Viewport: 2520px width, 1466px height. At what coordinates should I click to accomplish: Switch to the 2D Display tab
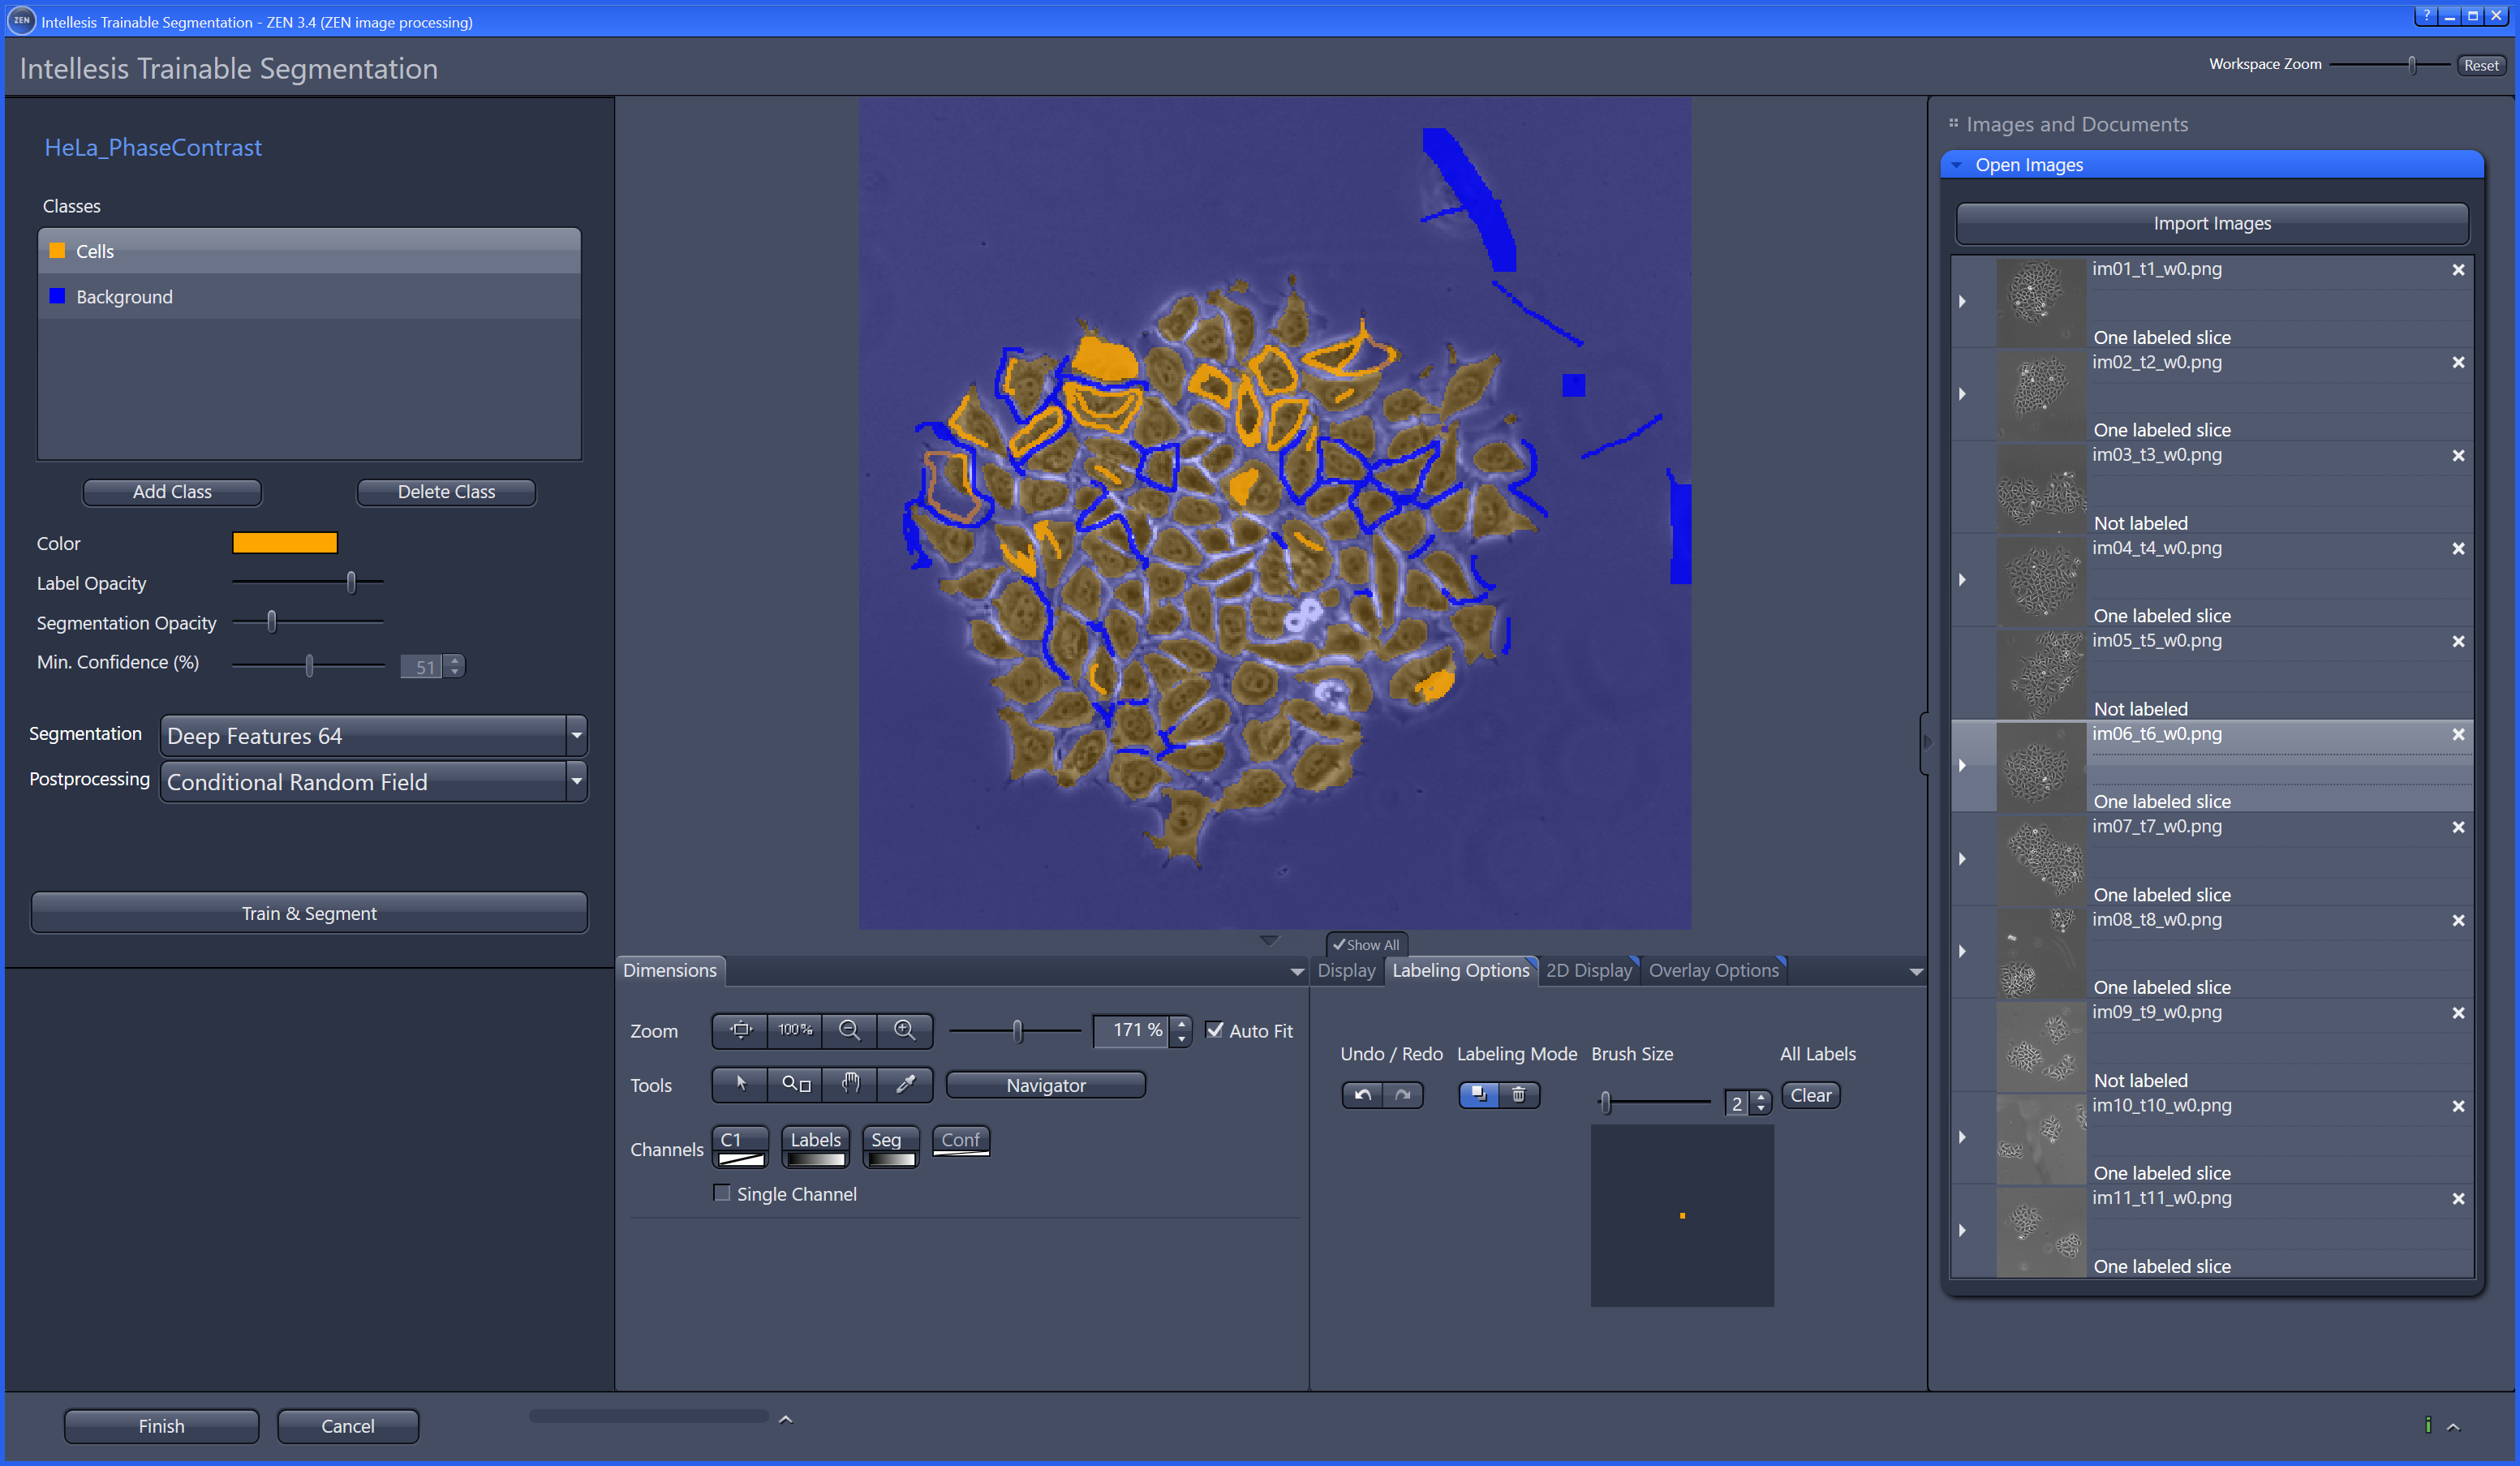[x=1588, y=969]
